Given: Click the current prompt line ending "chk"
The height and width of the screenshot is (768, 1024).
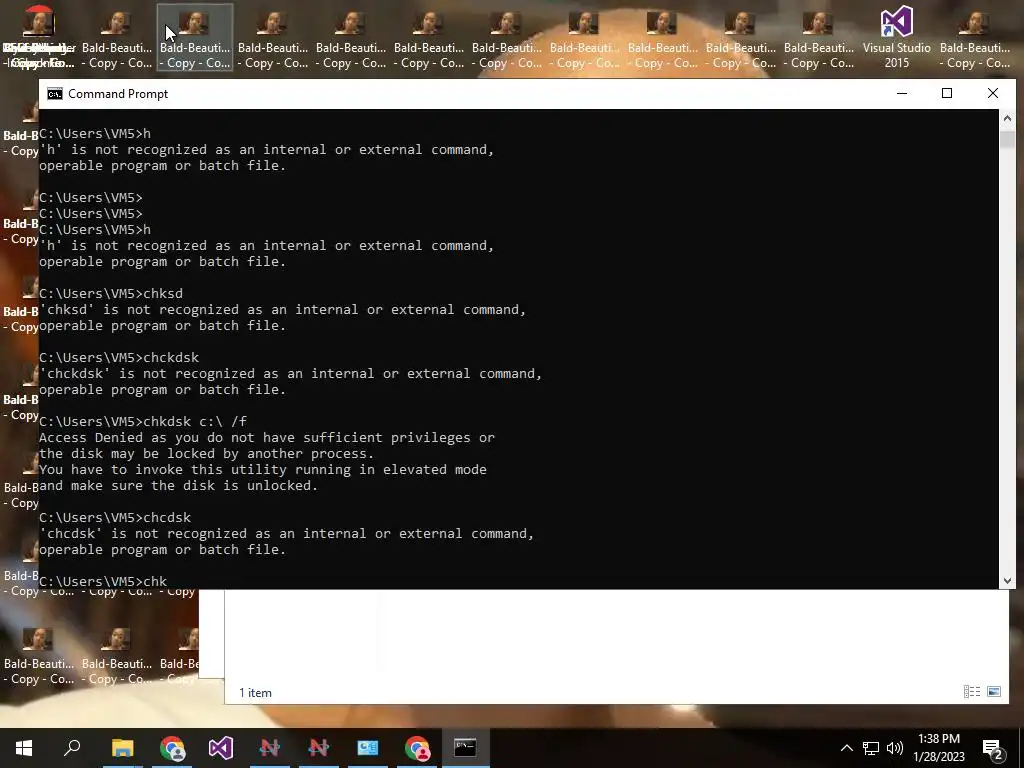Looking at the screenshot, I should (x=103, y=581).
